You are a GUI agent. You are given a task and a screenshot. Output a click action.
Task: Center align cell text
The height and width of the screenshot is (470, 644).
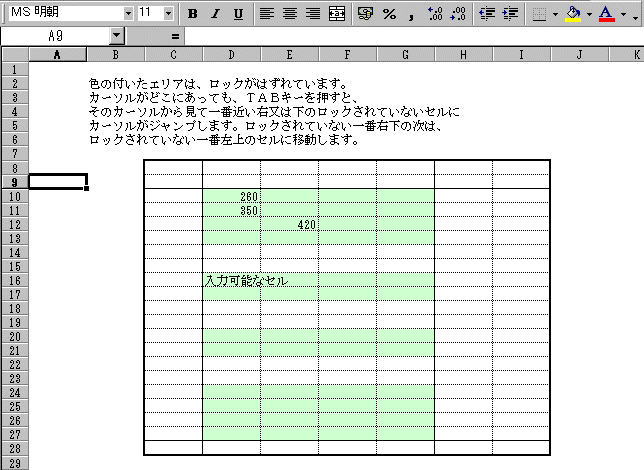click(290, 14)
